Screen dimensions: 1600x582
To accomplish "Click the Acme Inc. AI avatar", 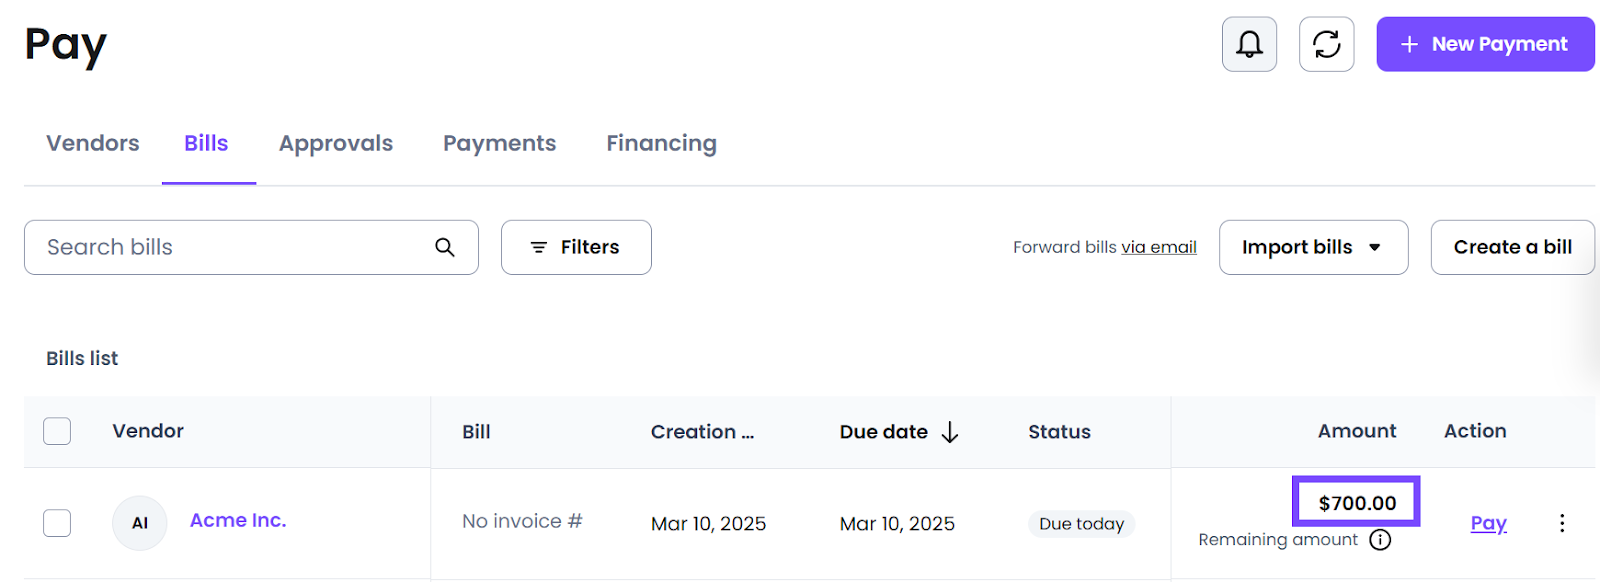I will (x=140, y=523).
